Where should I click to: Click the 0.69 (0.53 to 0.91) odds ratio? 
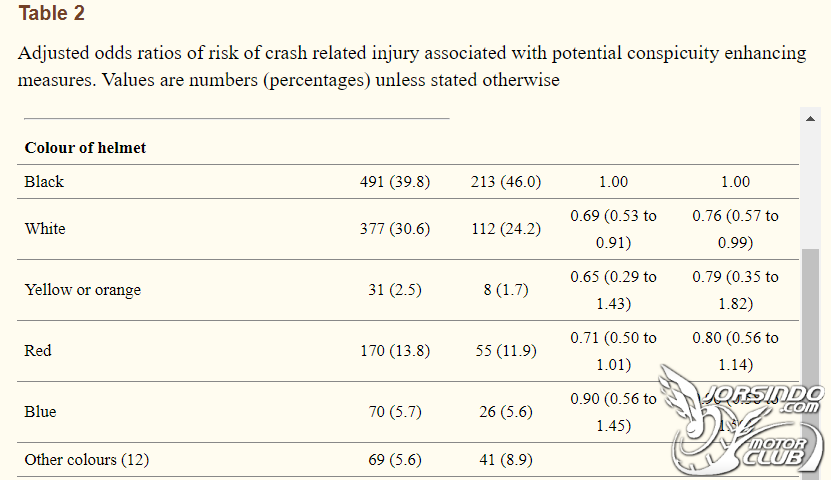pos(613,229)
